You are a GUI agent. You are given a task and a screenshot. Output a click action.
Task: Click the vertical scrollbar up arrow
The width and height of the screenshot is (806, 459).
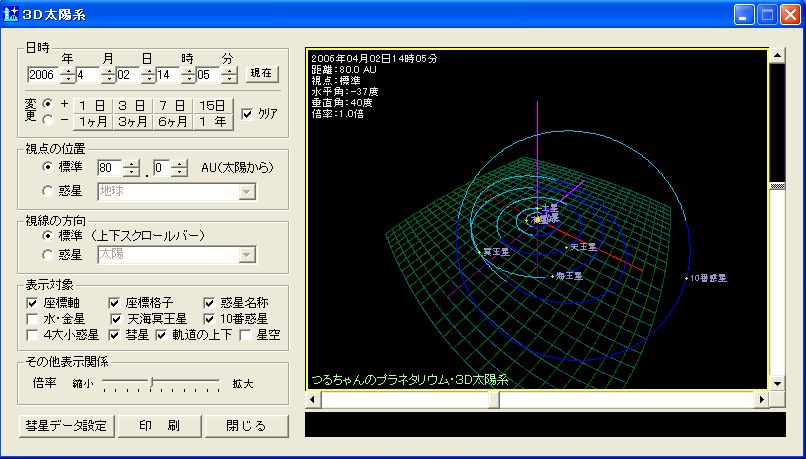tap(777, 57)
